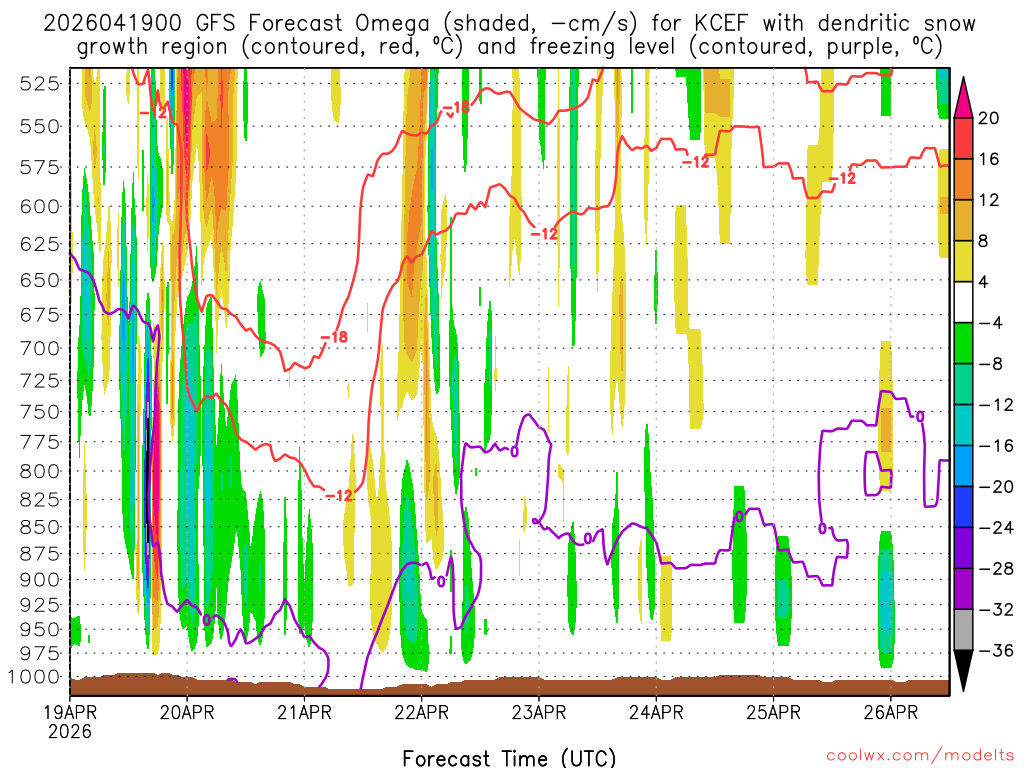The width and height of the screenshot is (1024, 768).
Task: Click the black bottom colorbar arrow
Action: coord(963,671)
